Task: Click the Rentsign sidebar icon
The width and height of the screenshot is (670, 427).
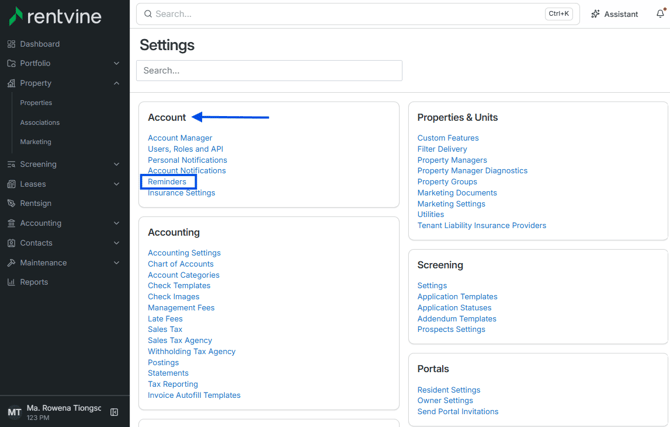Action: [x=11, y=203]
